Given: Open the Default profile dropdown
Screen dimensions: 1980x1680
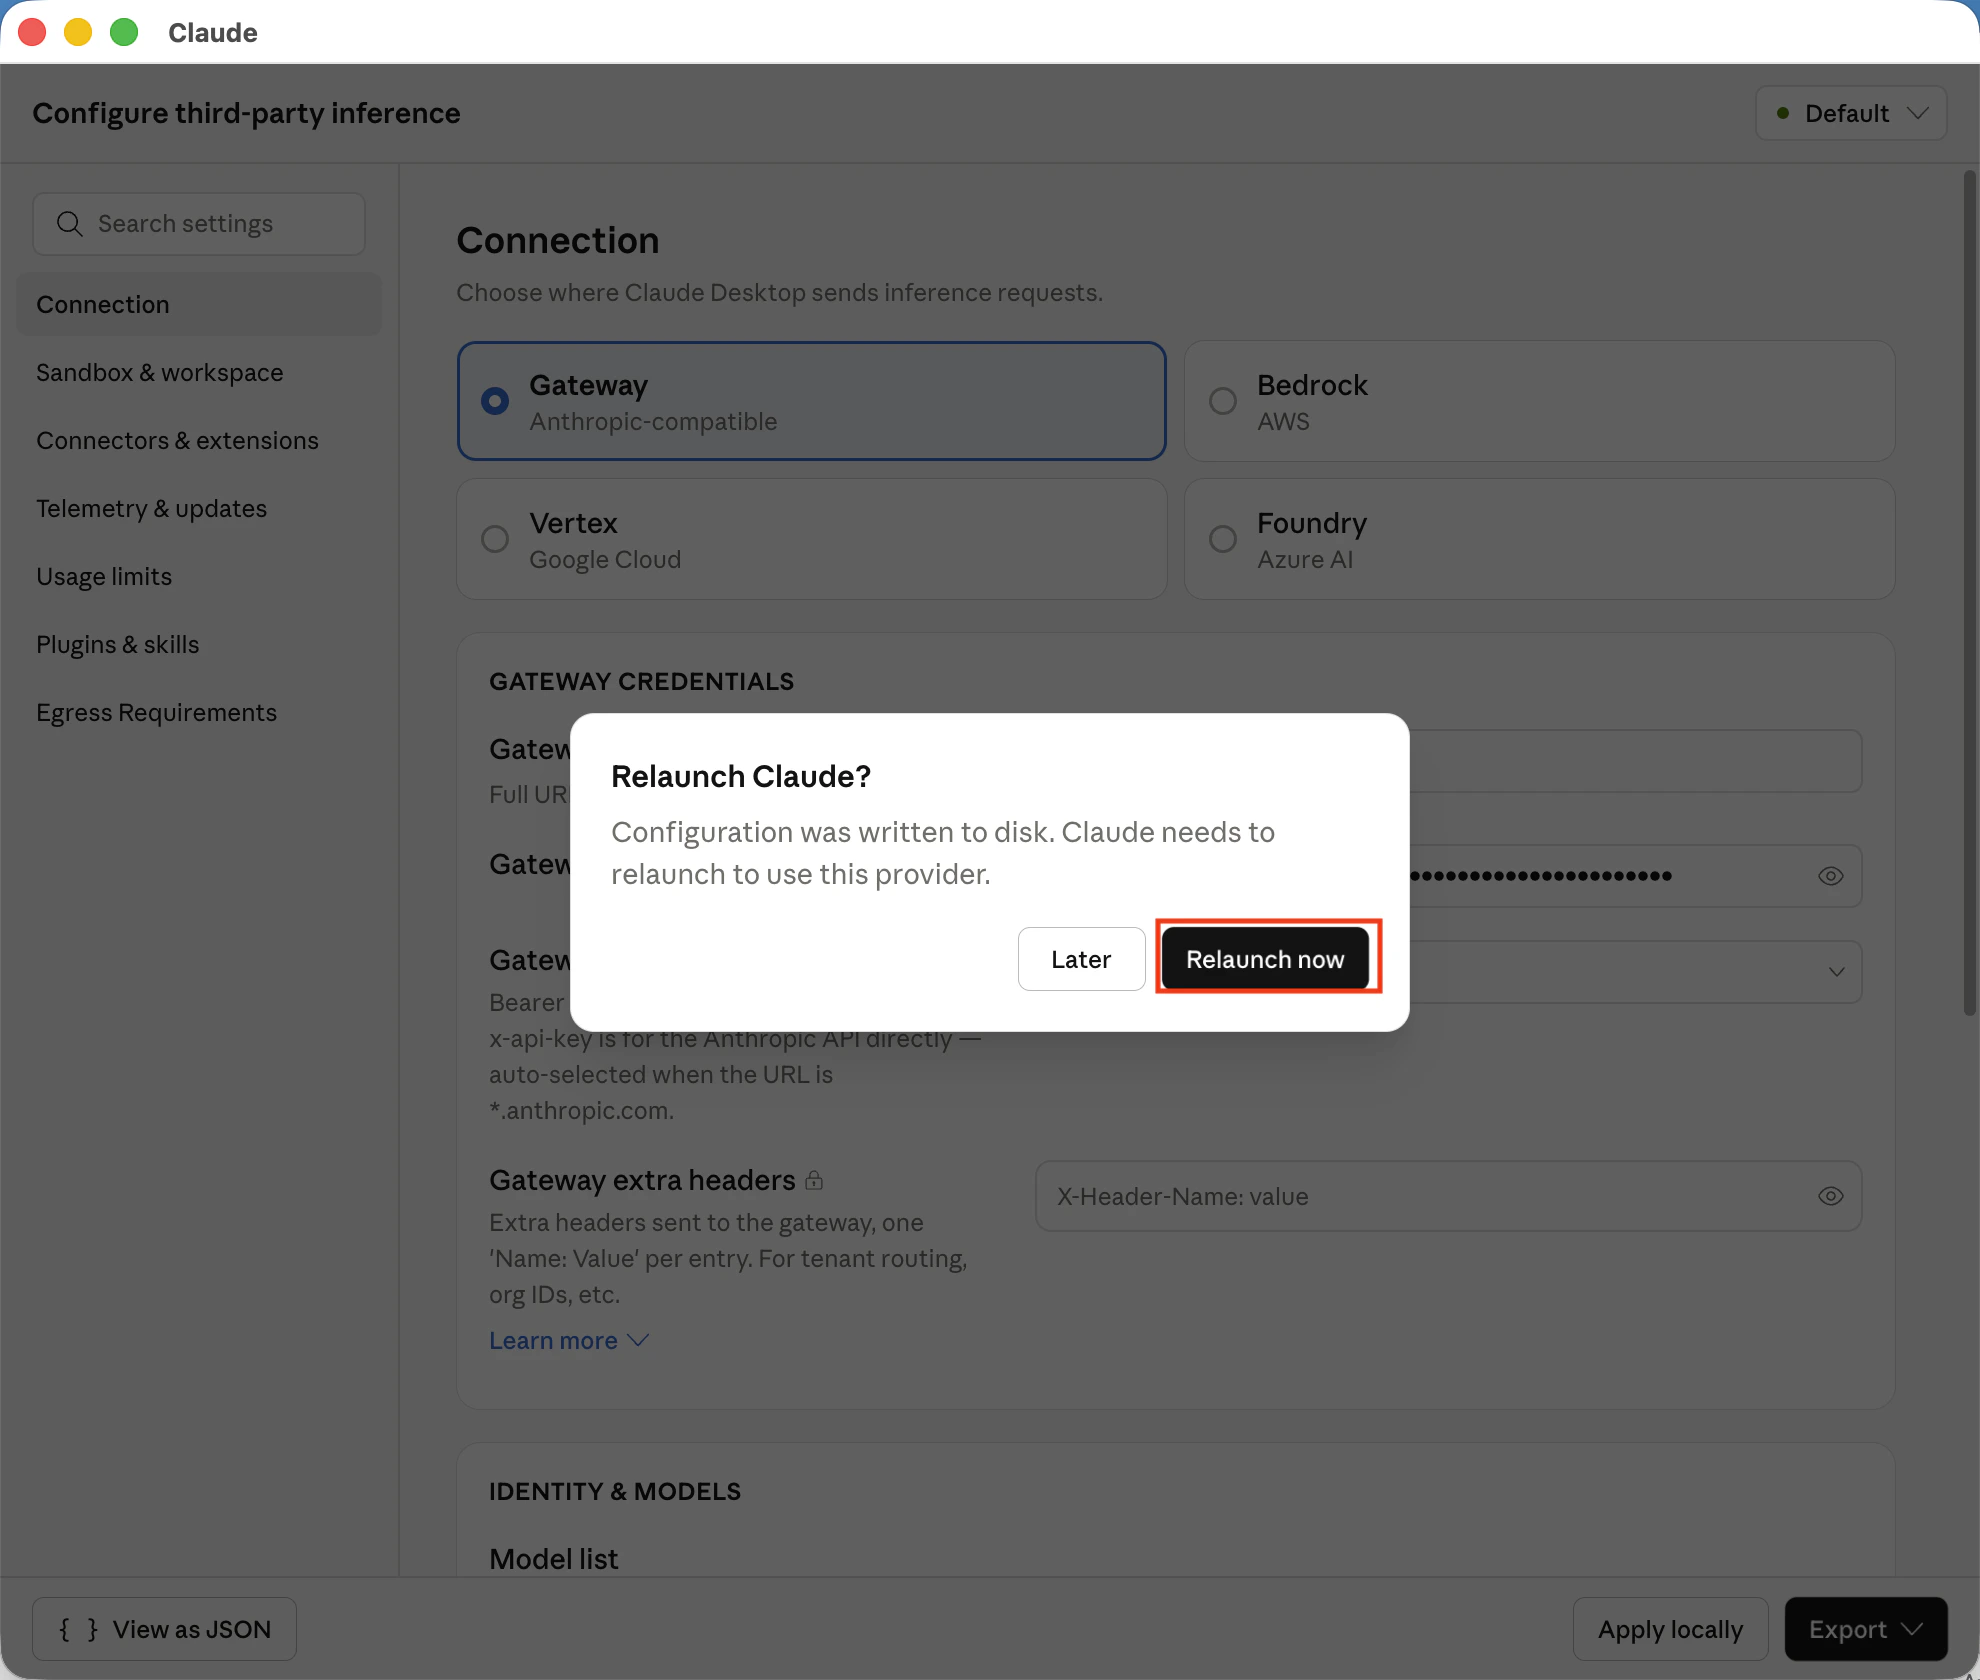Looking at the screenshot, I should pyautogui.click(x=1851, y=113).
